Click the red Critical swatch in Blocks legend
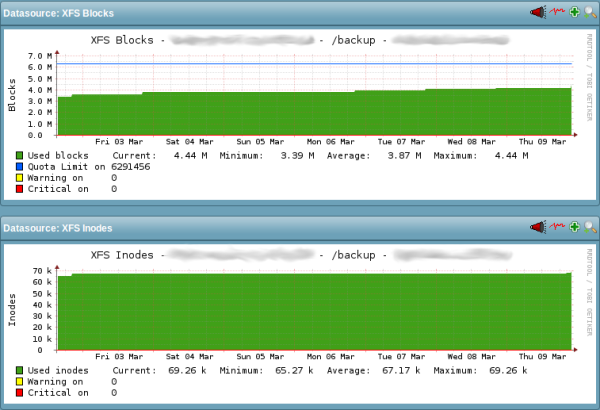 pos(20,189)
